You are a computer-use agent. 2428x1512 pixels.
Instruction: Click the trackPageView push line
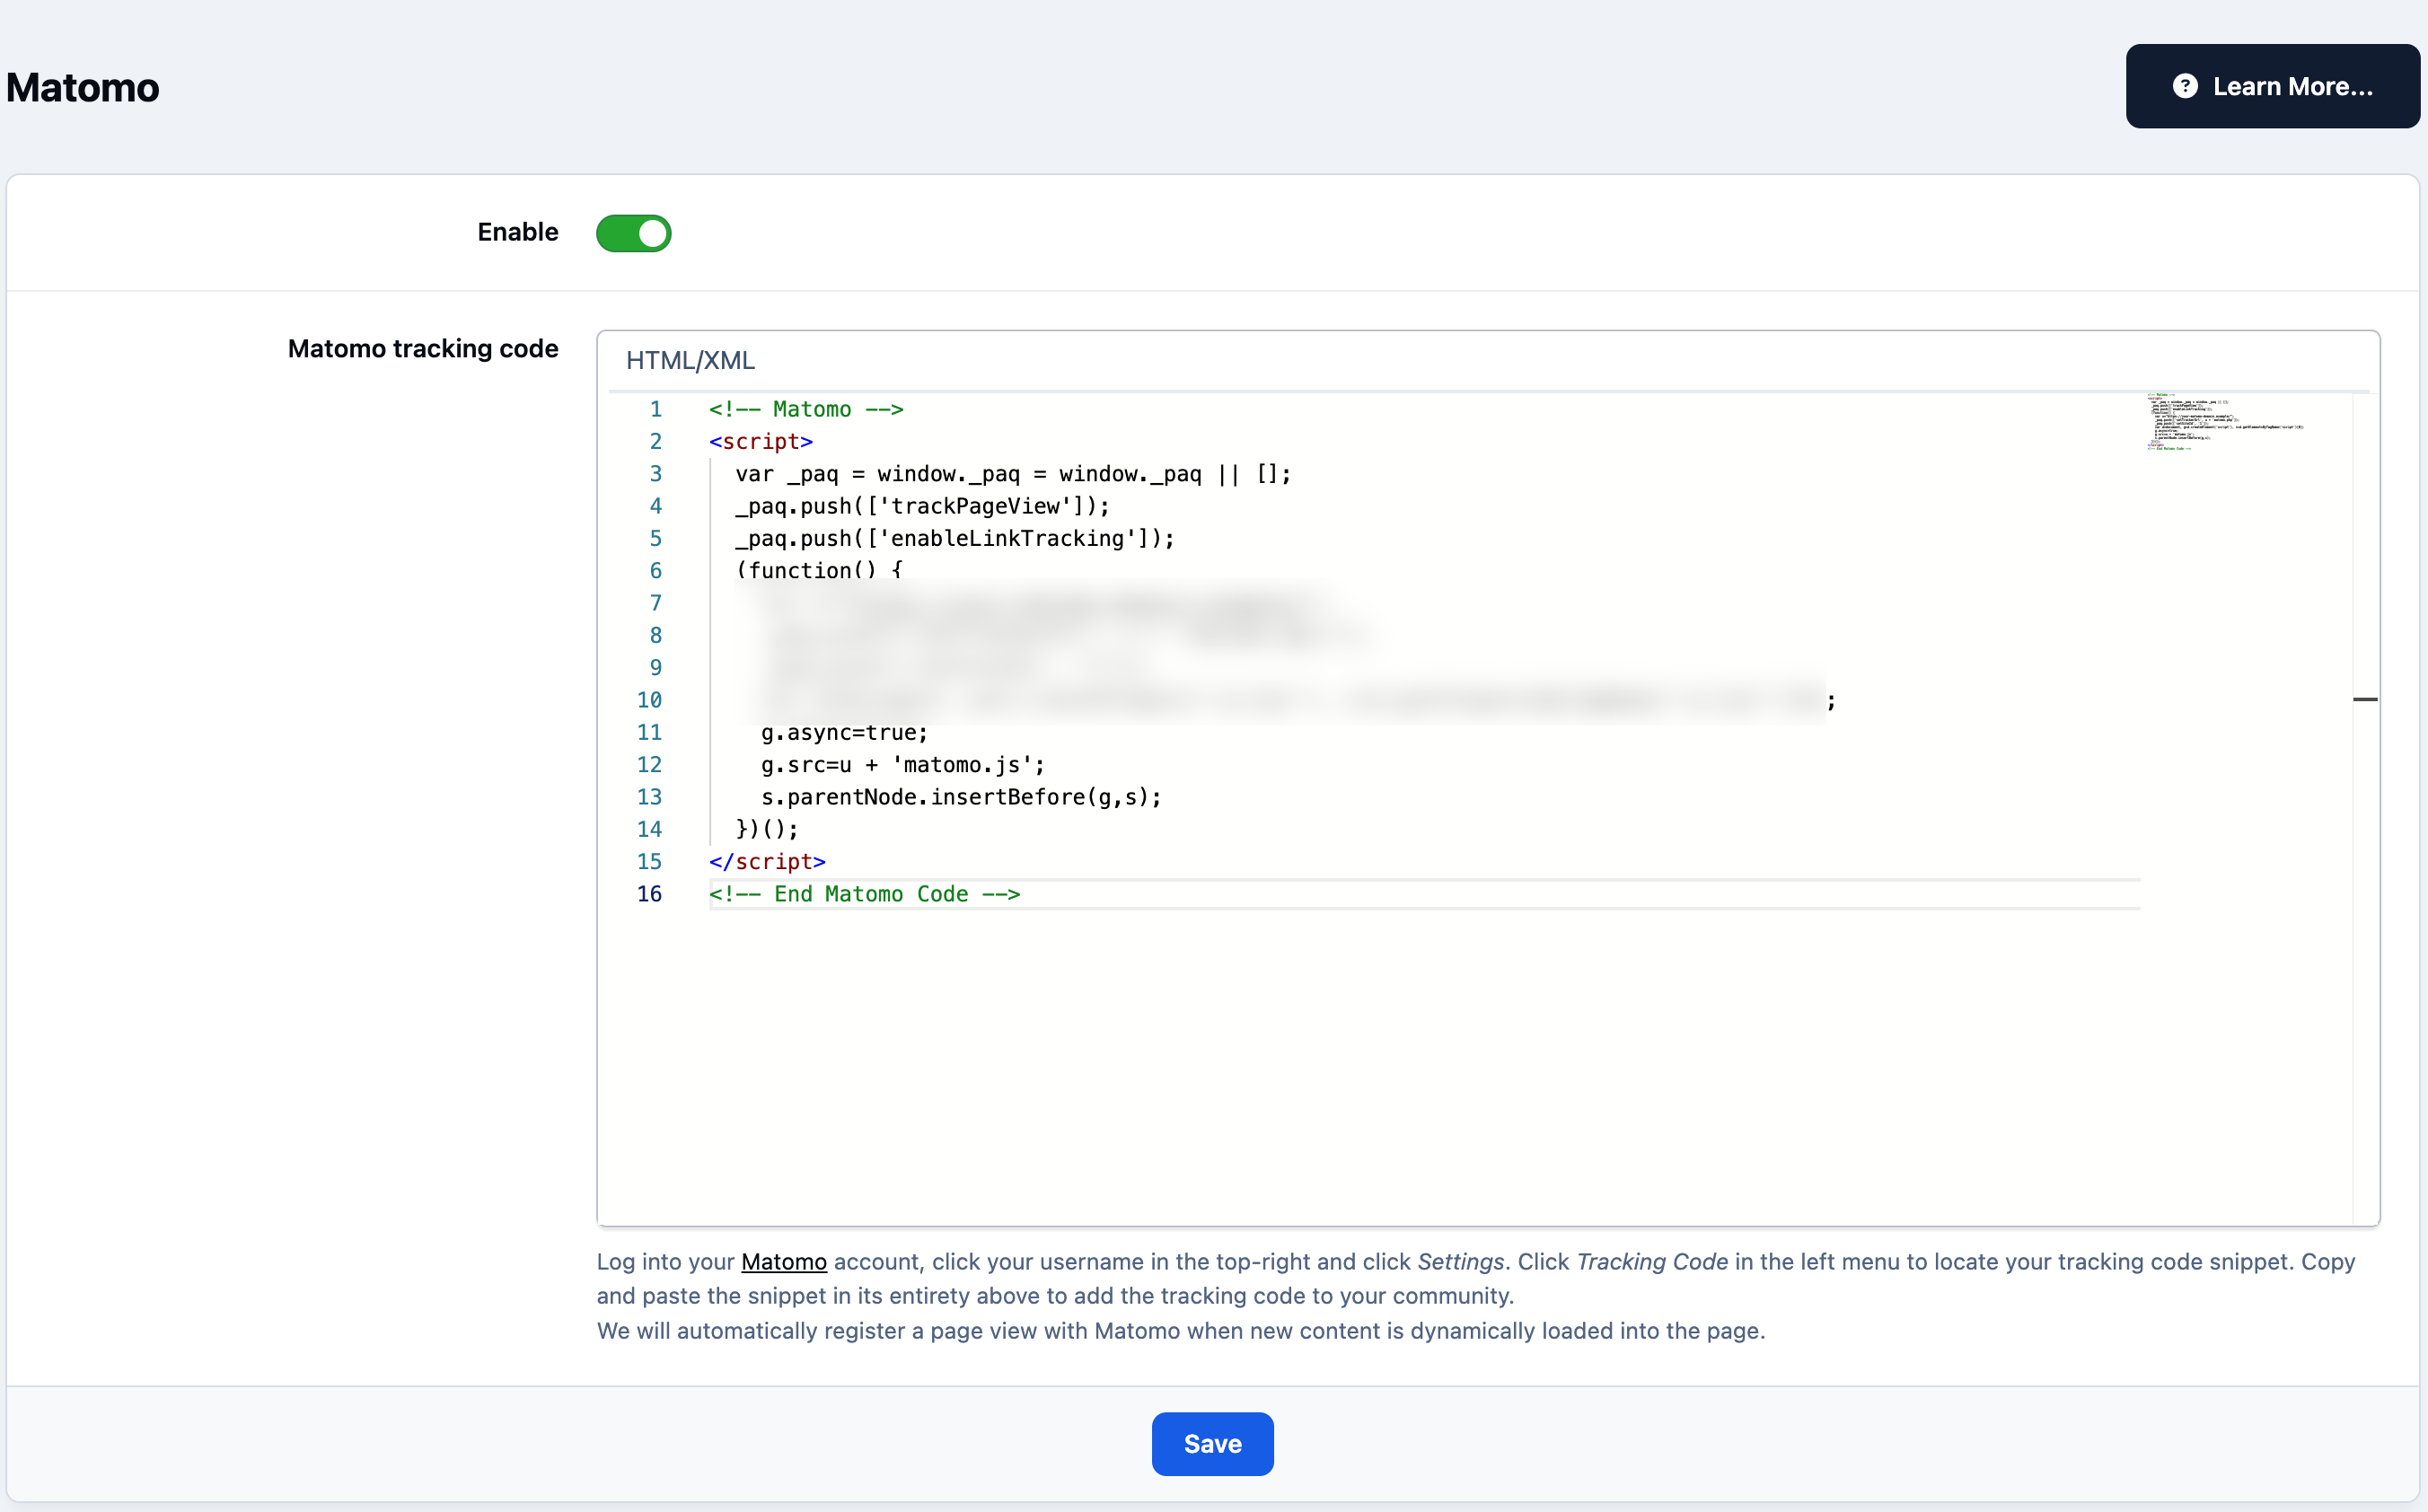click(922, 506)
